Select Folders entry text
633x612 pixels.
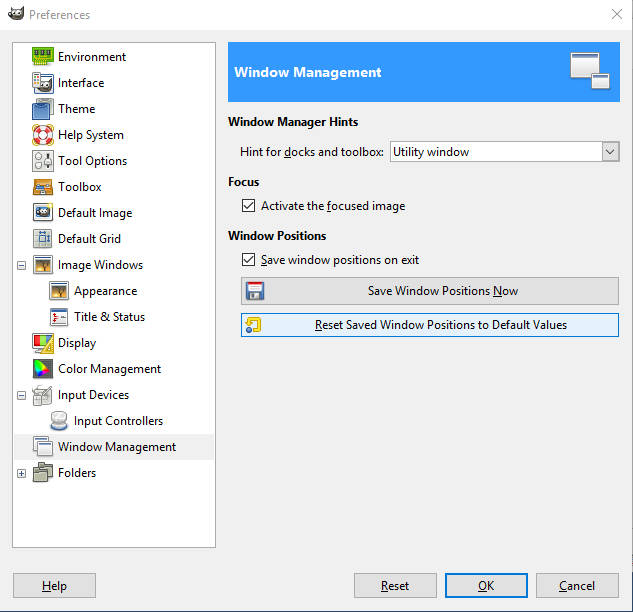[x=77, y=473]
